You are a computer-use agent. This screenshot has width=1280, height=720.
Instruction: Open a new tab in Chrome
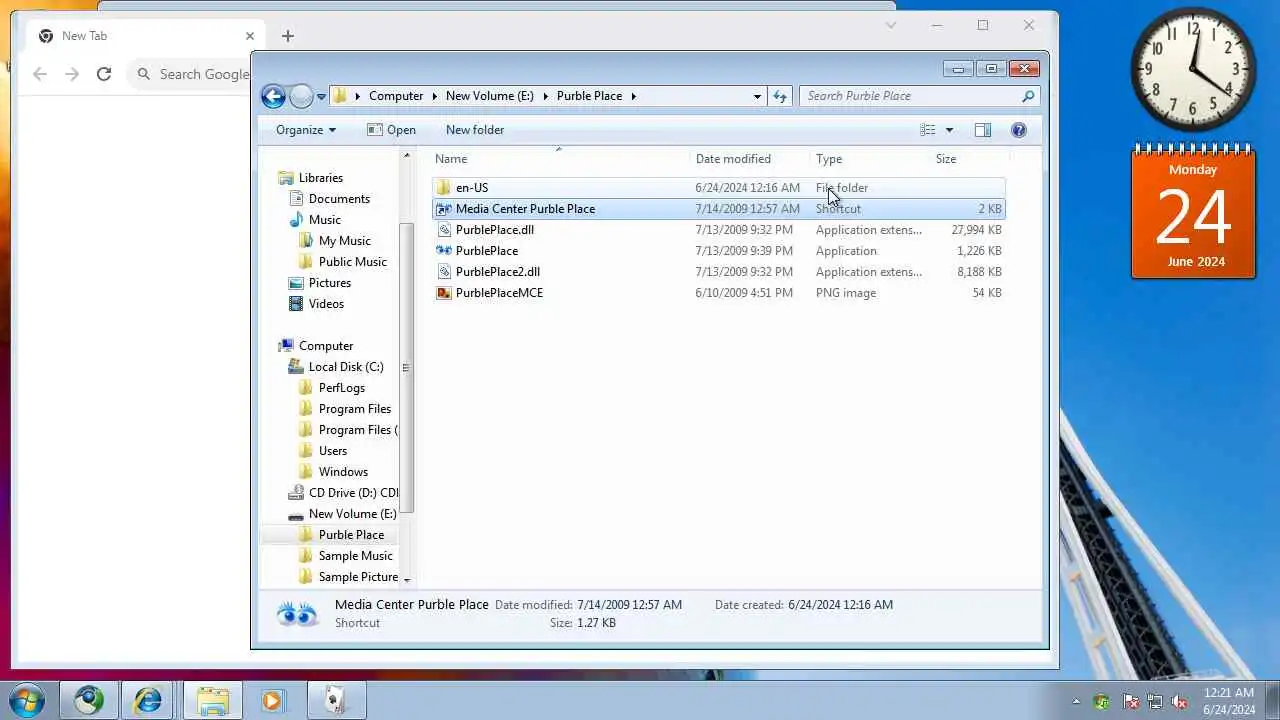click(288, 36)
